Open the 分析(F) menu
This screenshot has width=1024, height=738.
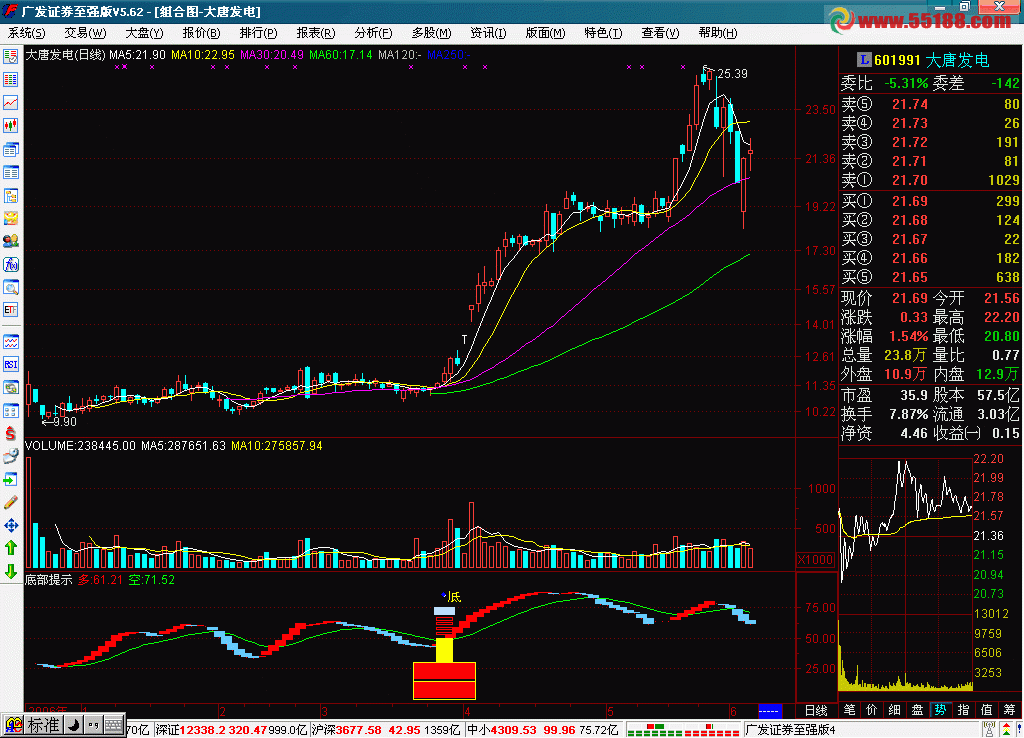374,33
